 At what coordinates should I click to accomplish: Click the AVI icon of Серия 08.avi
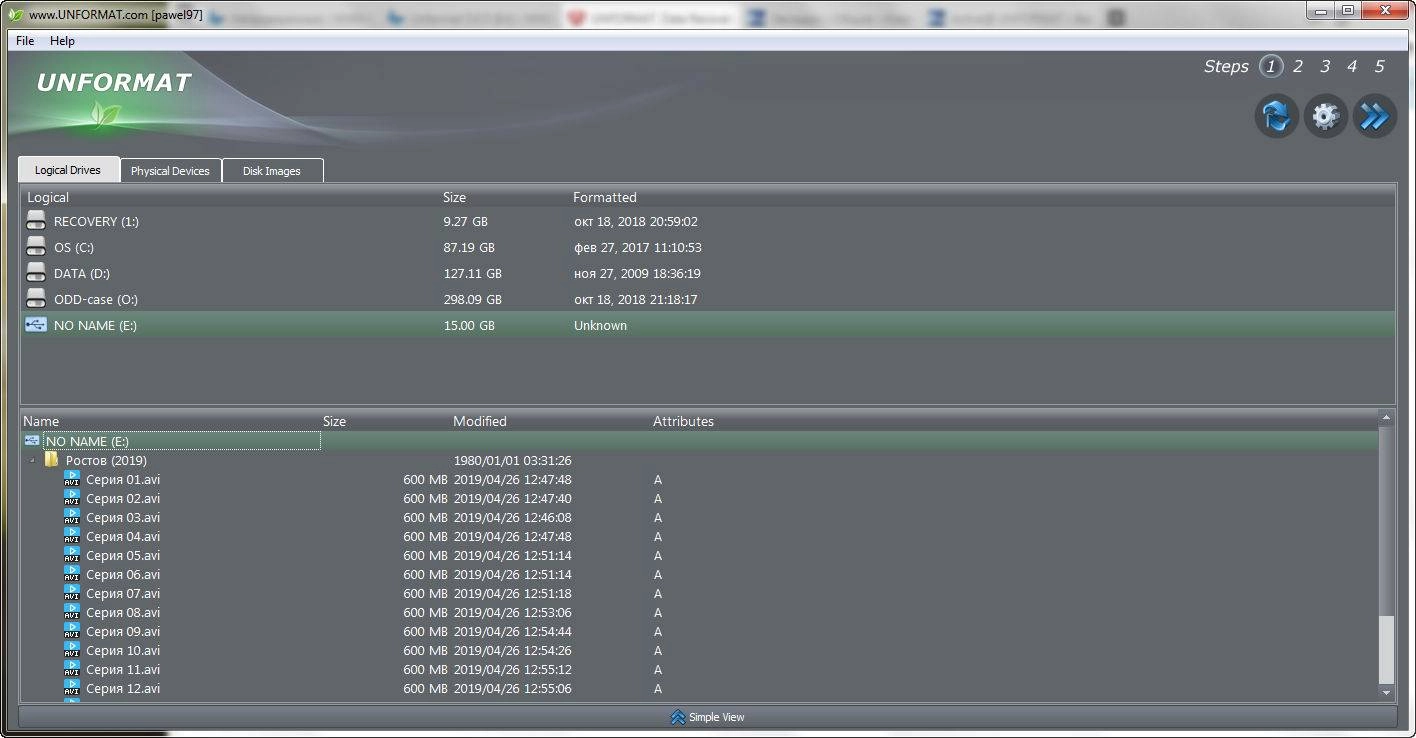tap(72, 612)
